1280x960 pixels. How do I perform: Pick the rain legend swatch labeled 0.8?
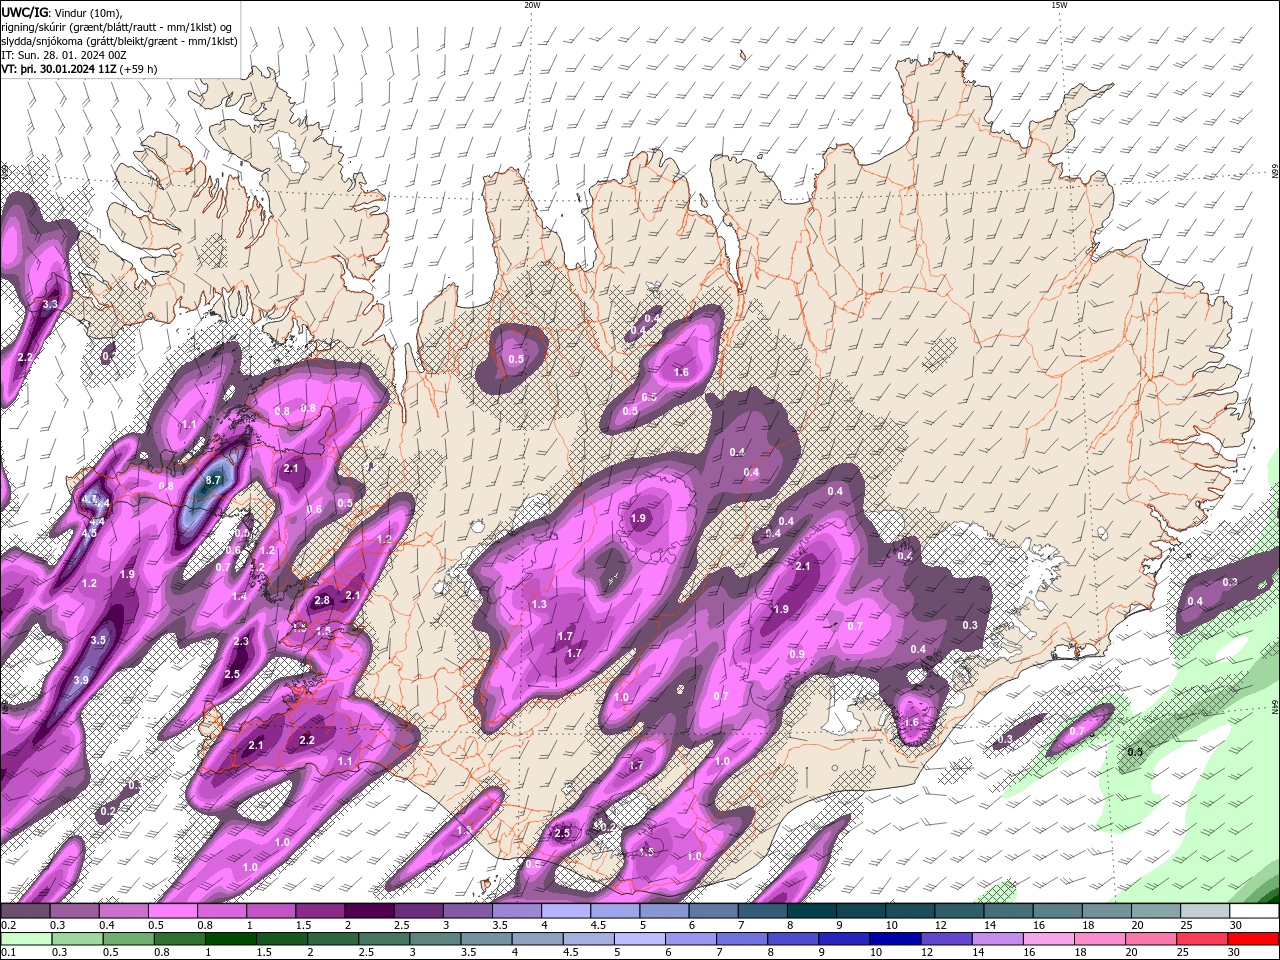tap(178, 938)
